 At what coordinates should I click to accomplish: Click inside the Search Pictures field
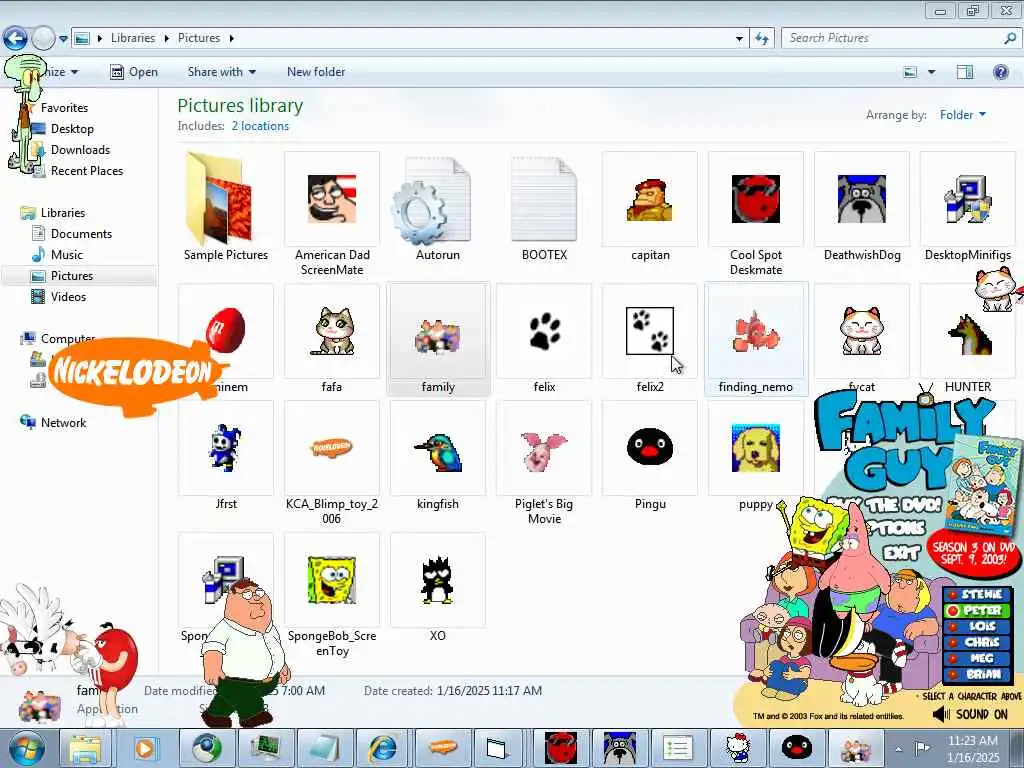point(894,39)
